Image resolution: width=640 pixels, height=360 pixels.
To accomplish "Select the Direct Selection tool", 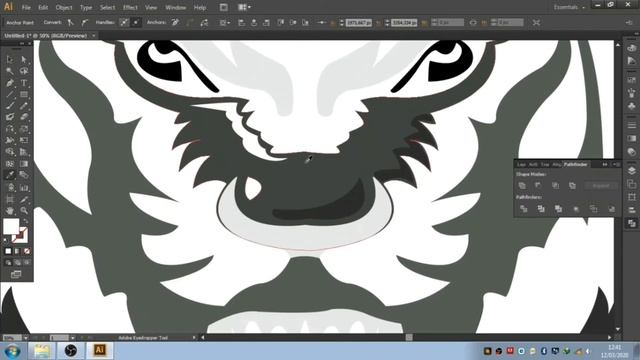I will click(24, 59).
